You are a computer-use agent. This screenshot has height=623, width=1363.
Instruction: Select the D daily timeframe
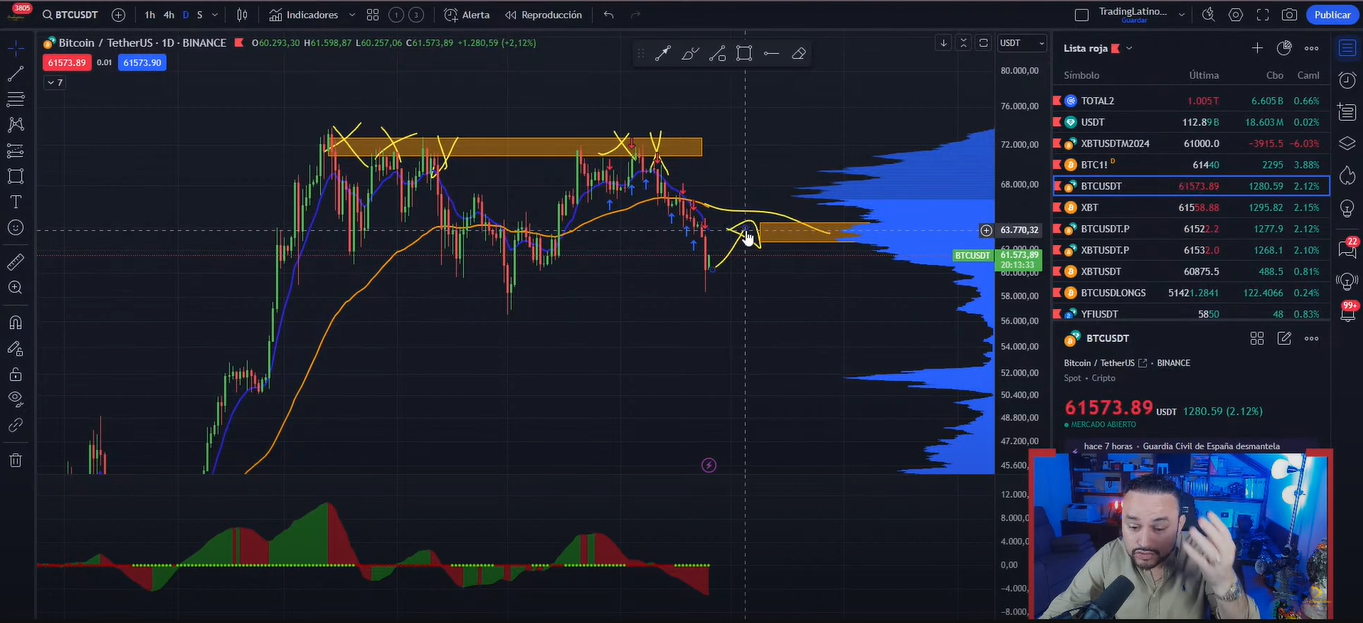[185, 15]
